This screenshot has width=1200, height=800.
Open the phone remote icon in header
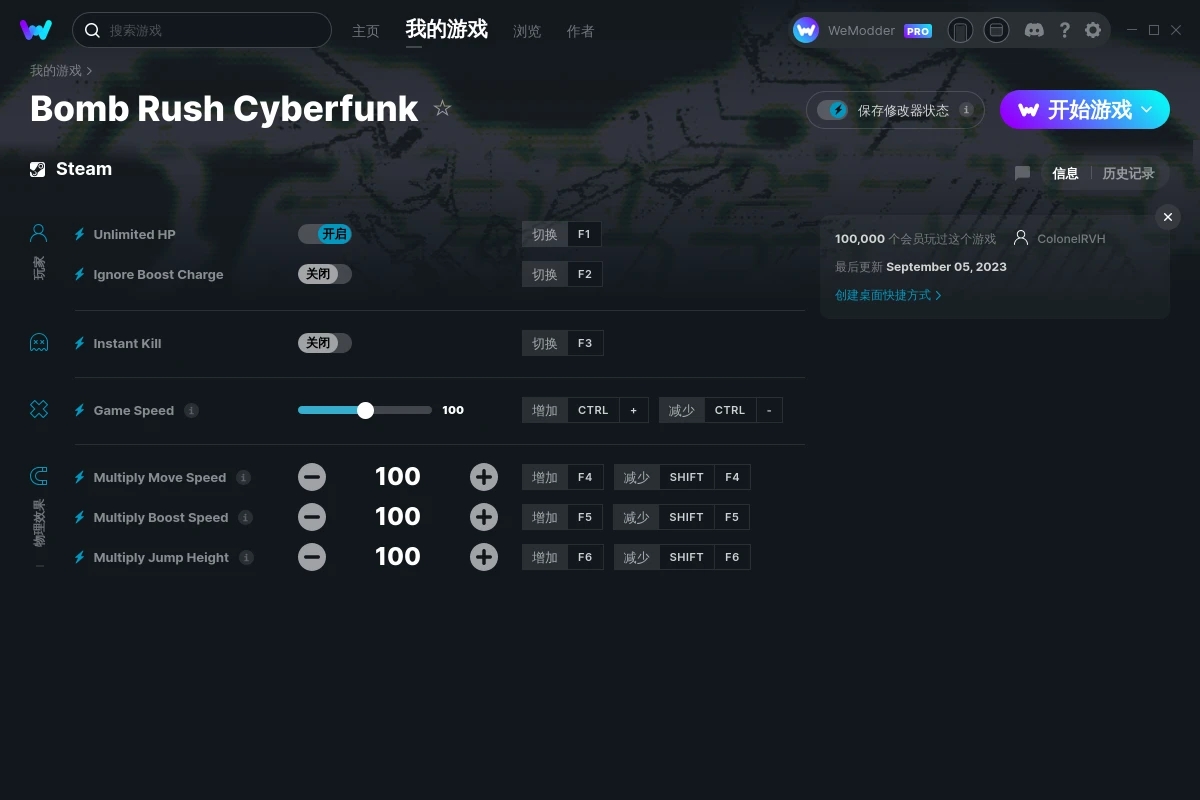960,30
